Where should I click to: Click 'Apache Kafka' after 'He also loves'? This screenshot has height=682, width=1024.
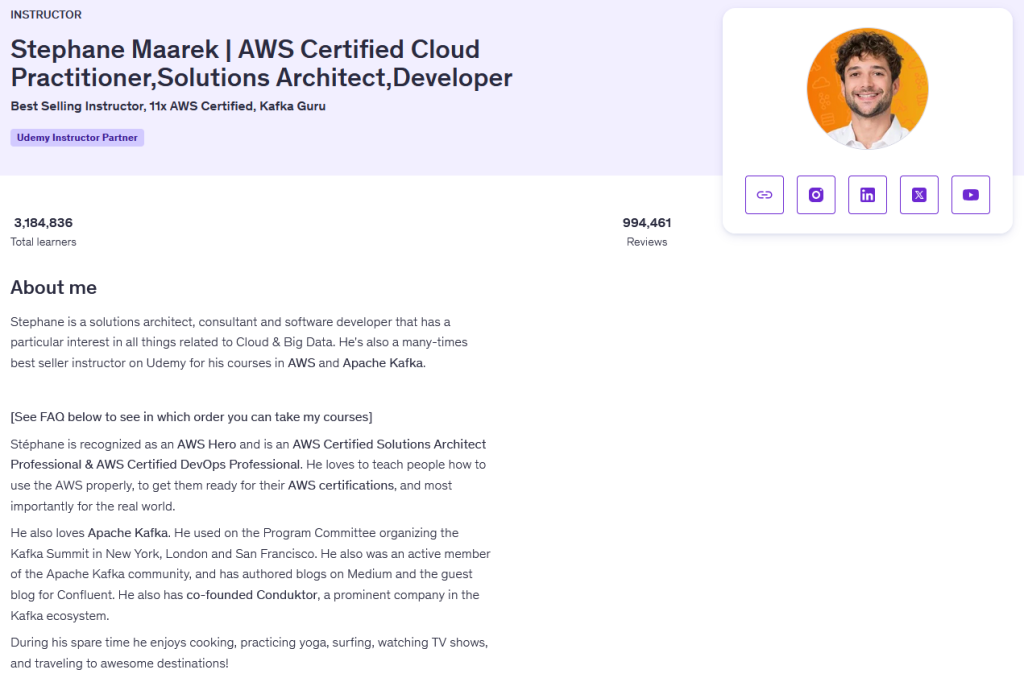click(128, 533)
